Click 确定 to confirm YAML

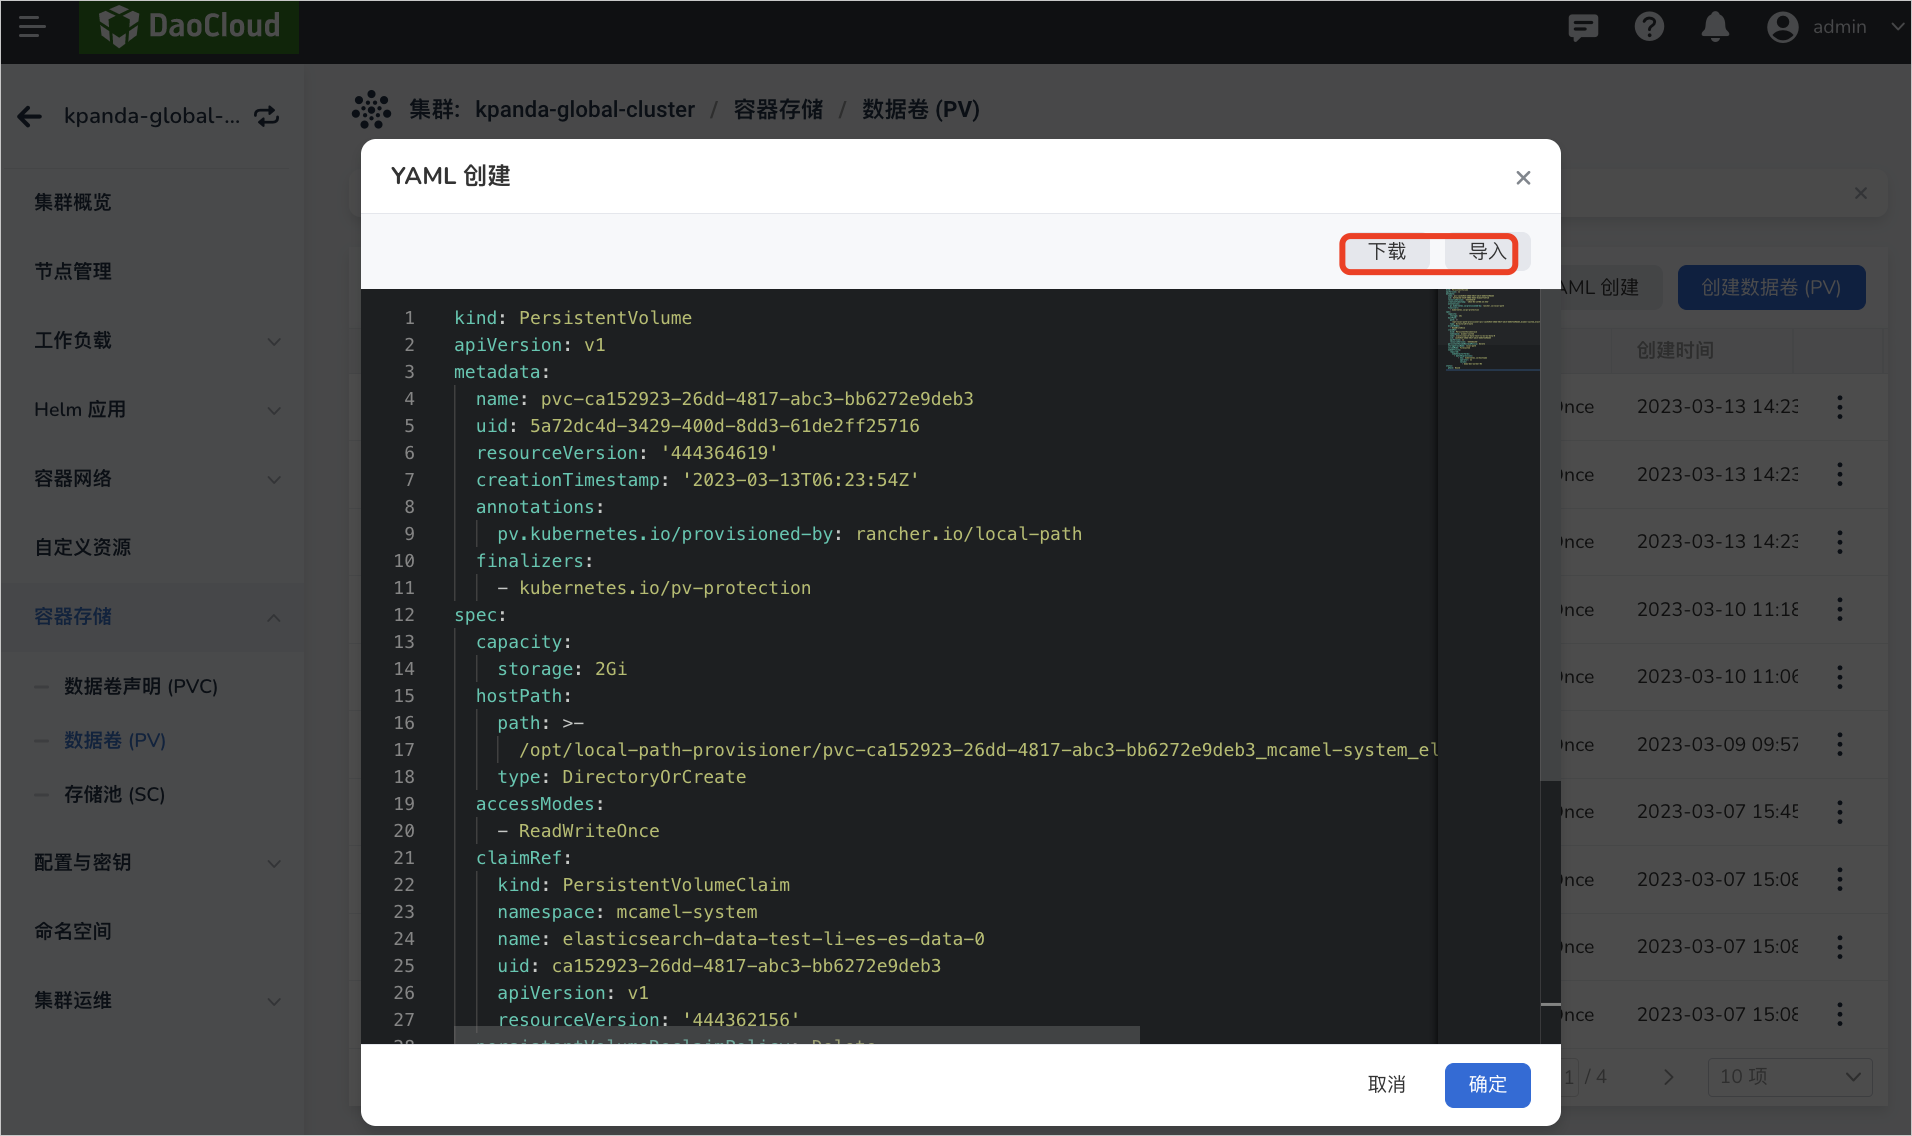click(x=1487, y=1085)
